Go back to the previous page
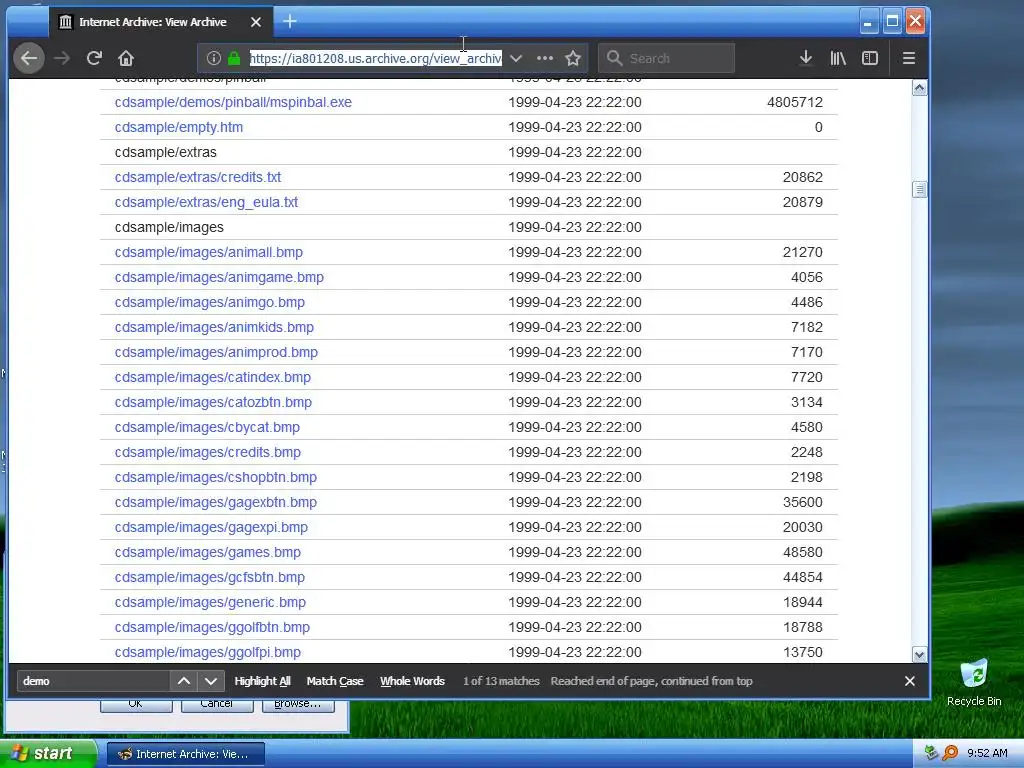The width and height of the screenshot is (1024, 768). point(29,58)
